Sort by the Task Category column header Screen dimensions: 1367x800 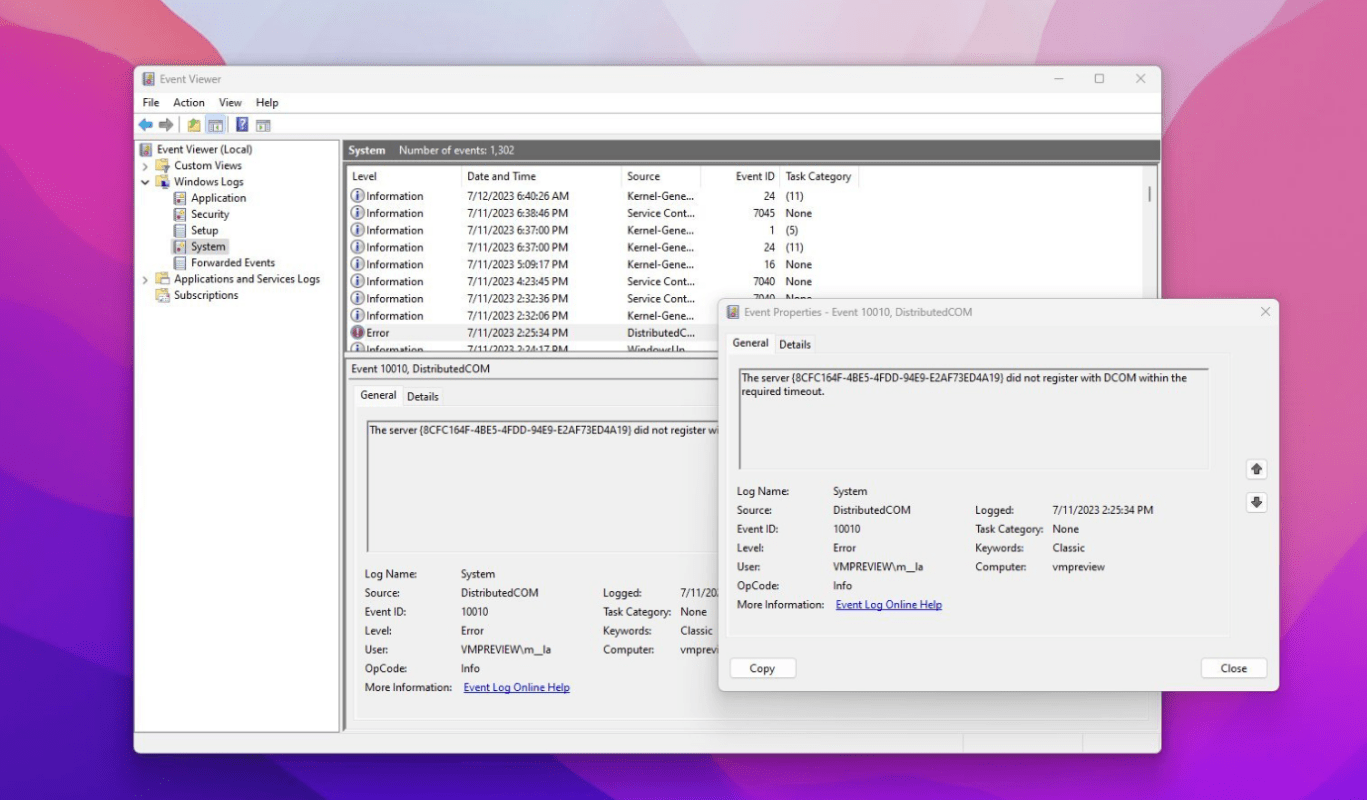(x=819, y=176)
